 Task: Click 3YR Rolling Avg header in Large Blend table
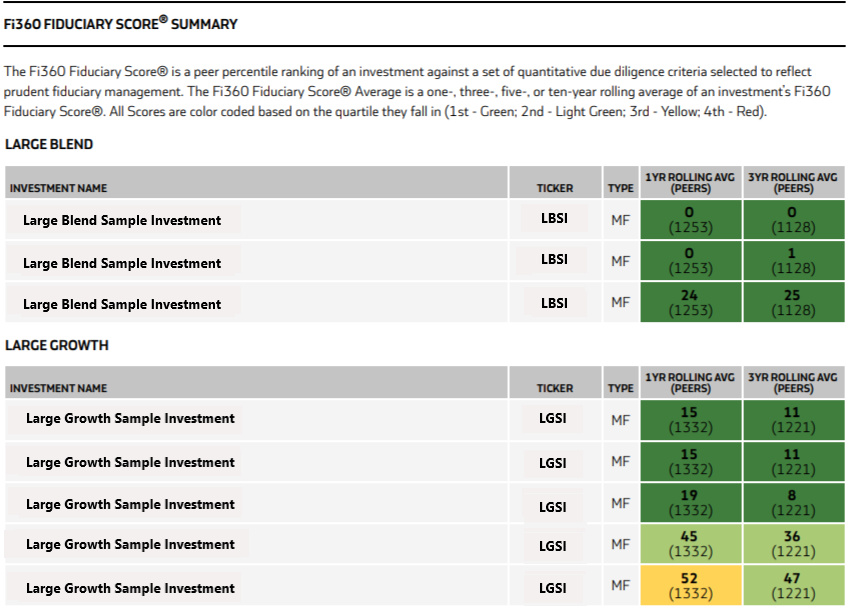793,182
